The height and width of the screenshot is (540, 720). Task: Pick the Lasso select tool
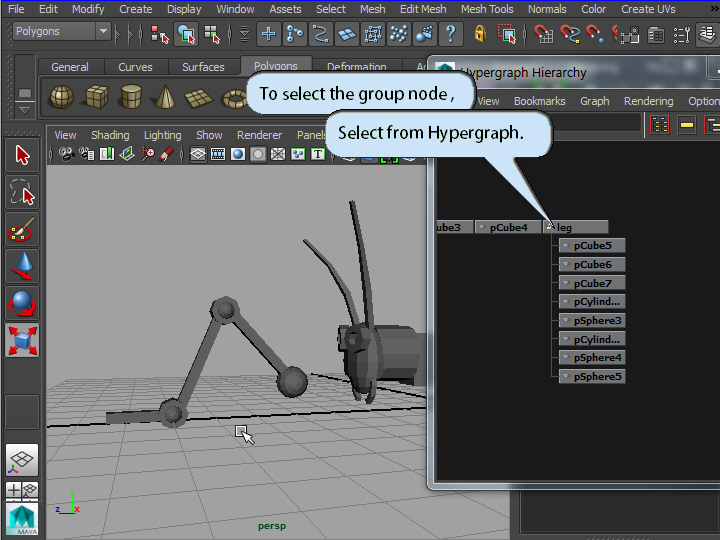point(22,192)
